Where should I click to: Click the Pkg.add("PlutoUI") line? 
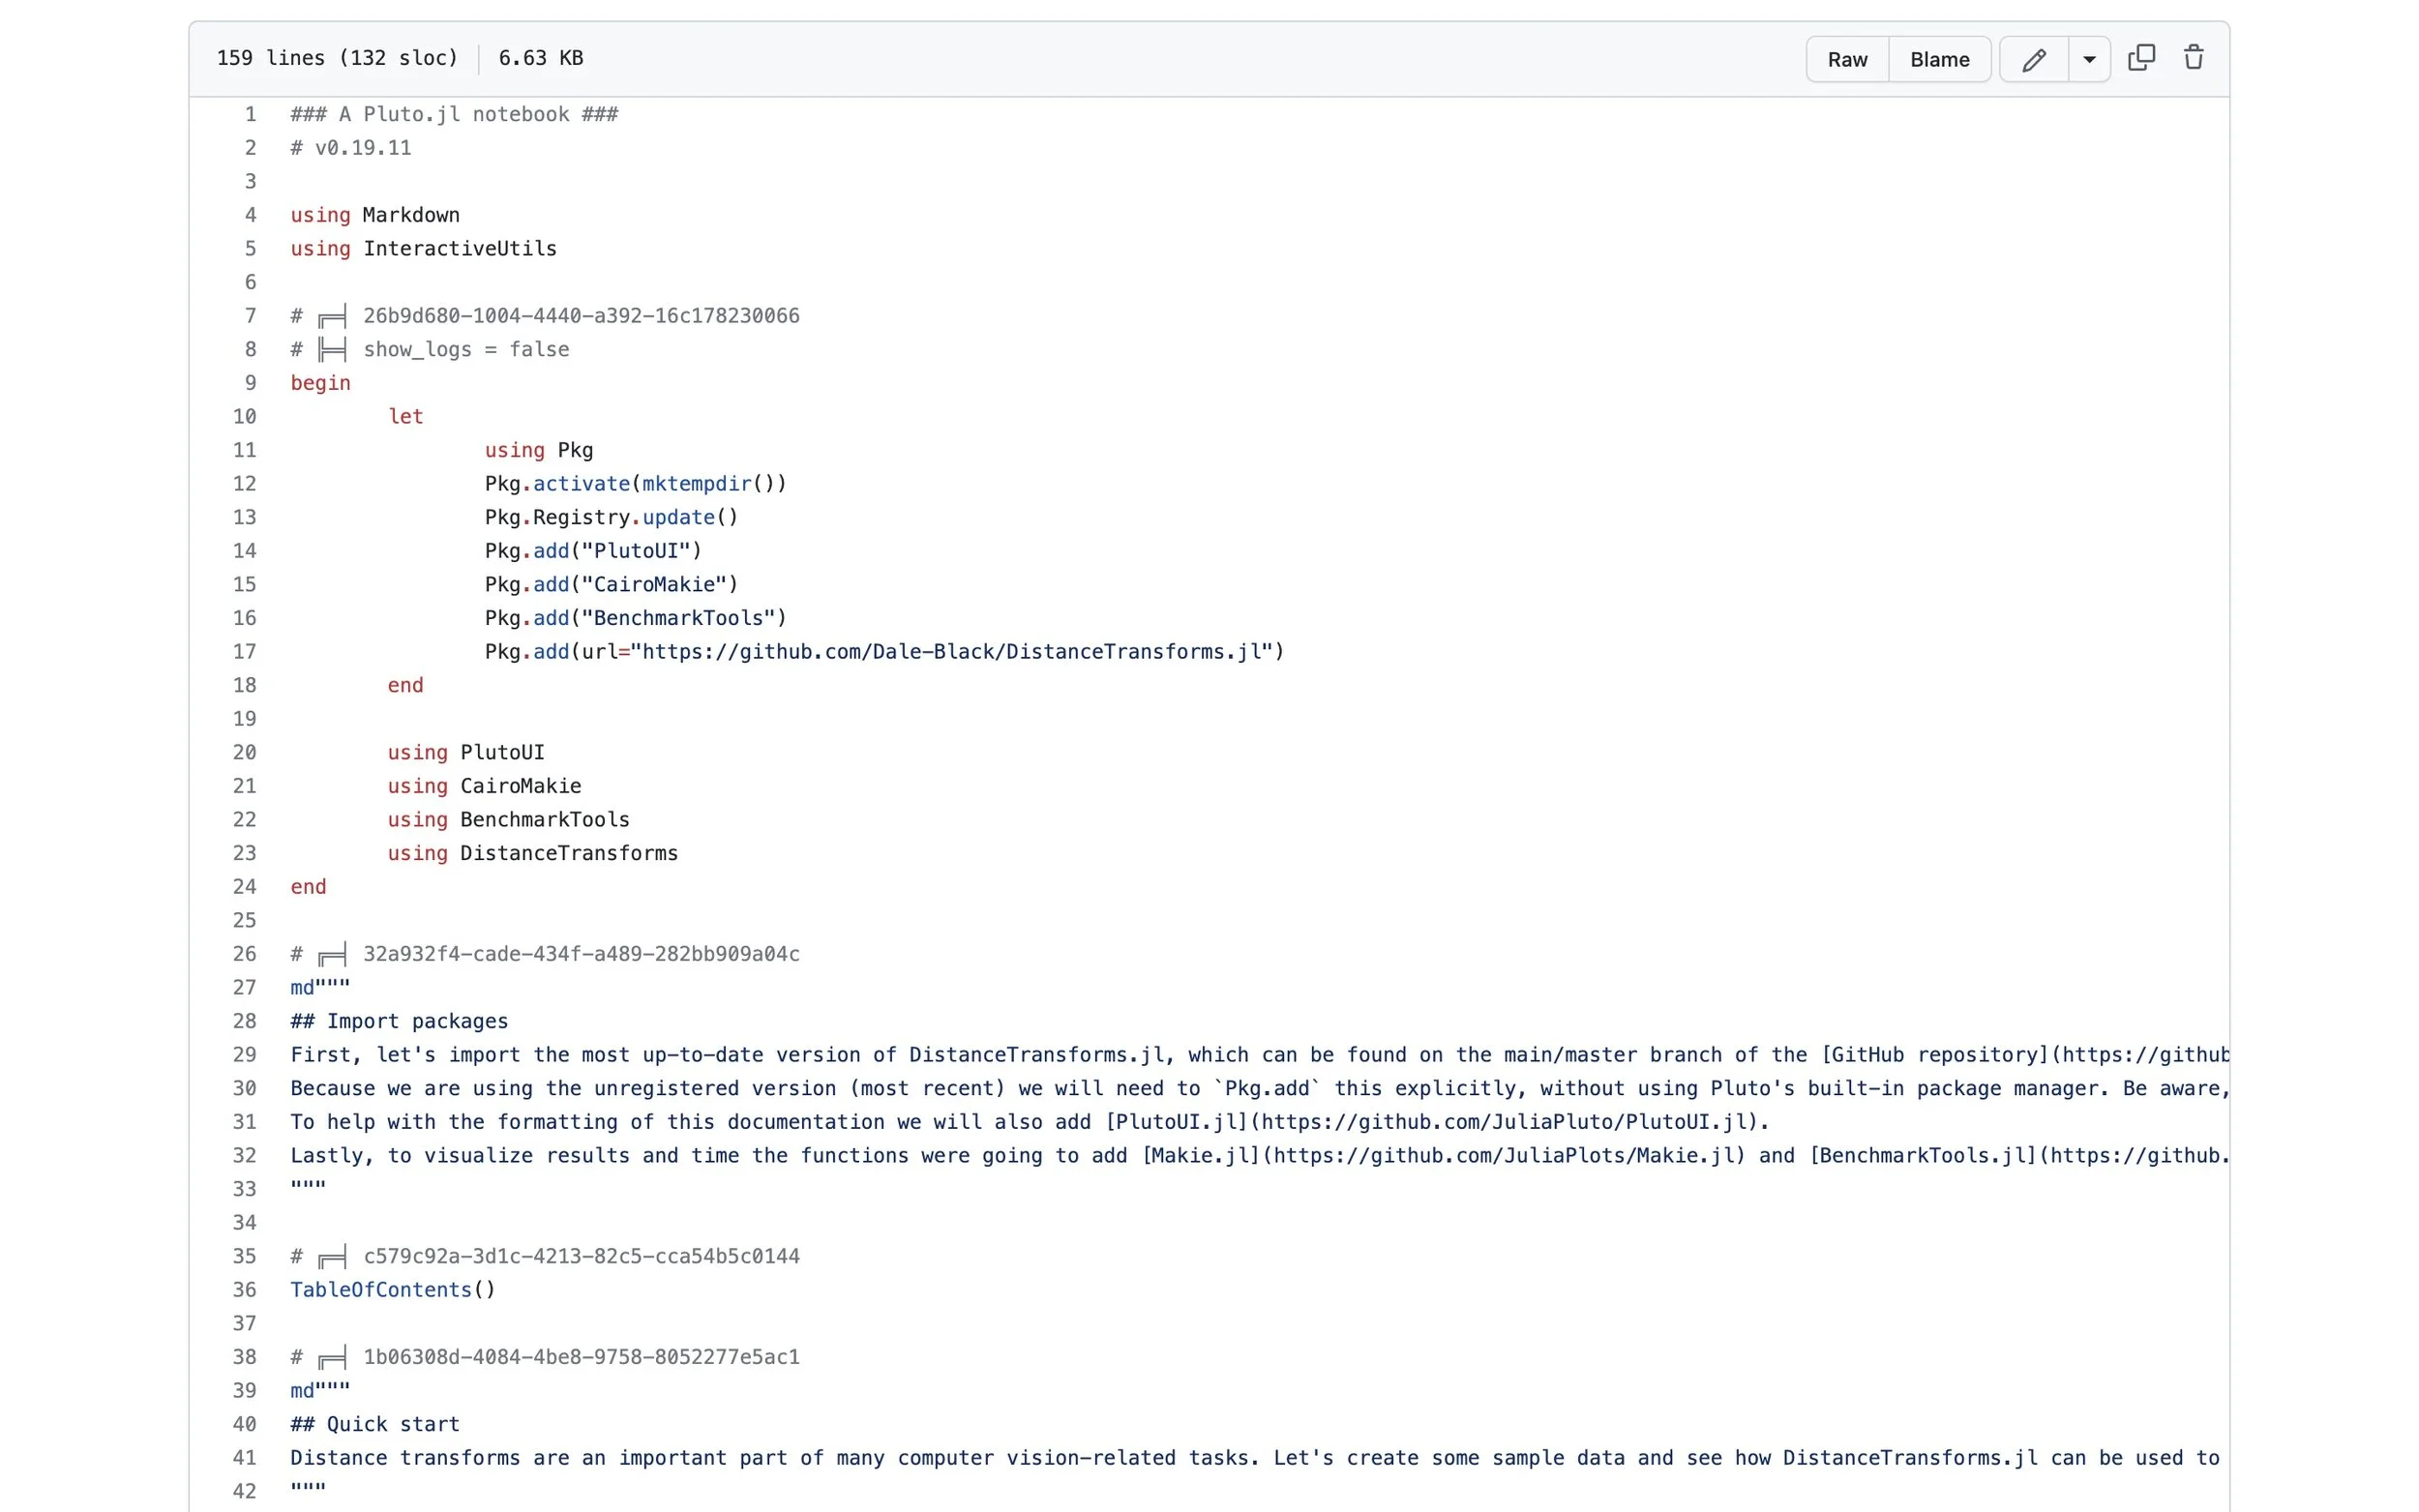[593, 551]
